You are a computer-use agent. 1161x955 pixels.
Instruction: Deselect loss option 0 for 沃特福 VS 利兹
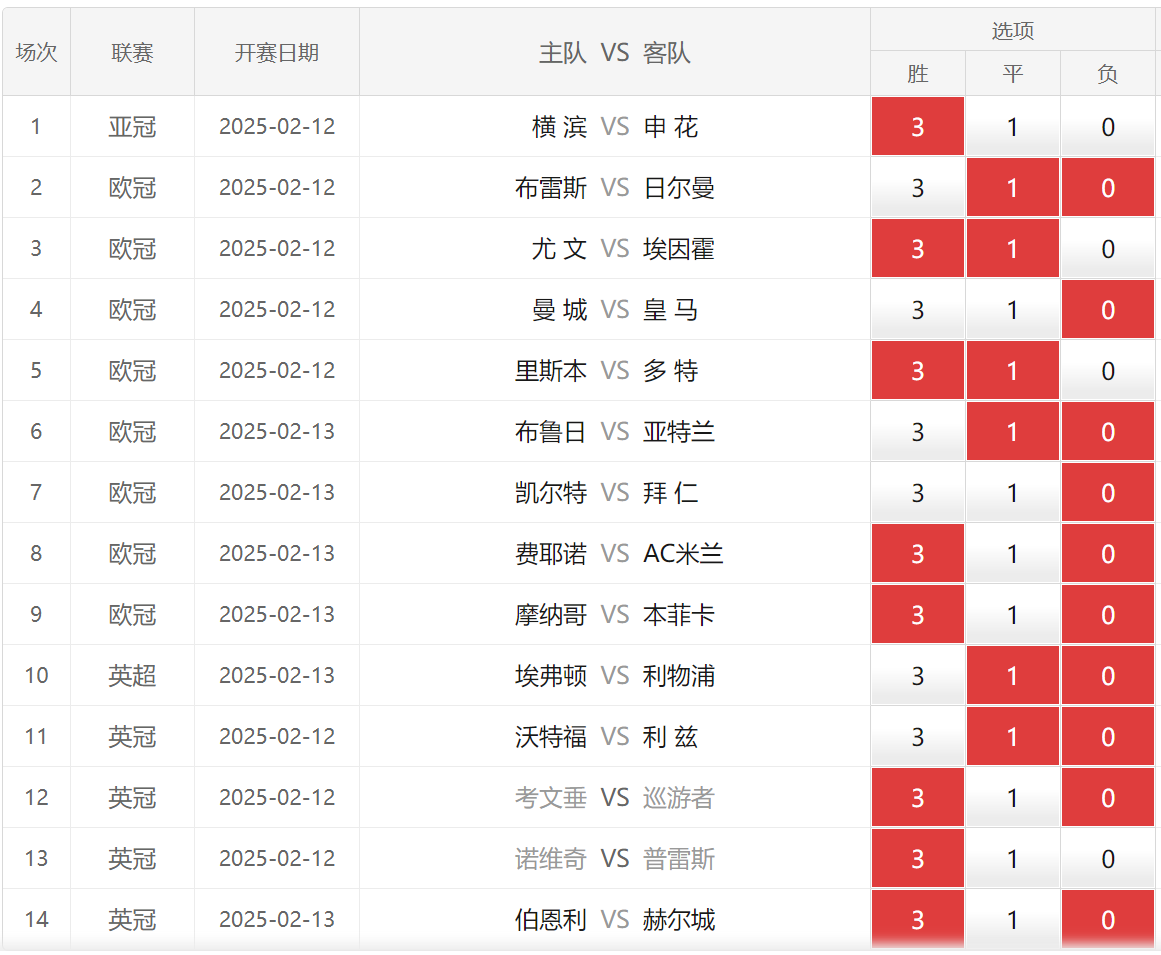pyautogui.click(x=1108, y=737)
